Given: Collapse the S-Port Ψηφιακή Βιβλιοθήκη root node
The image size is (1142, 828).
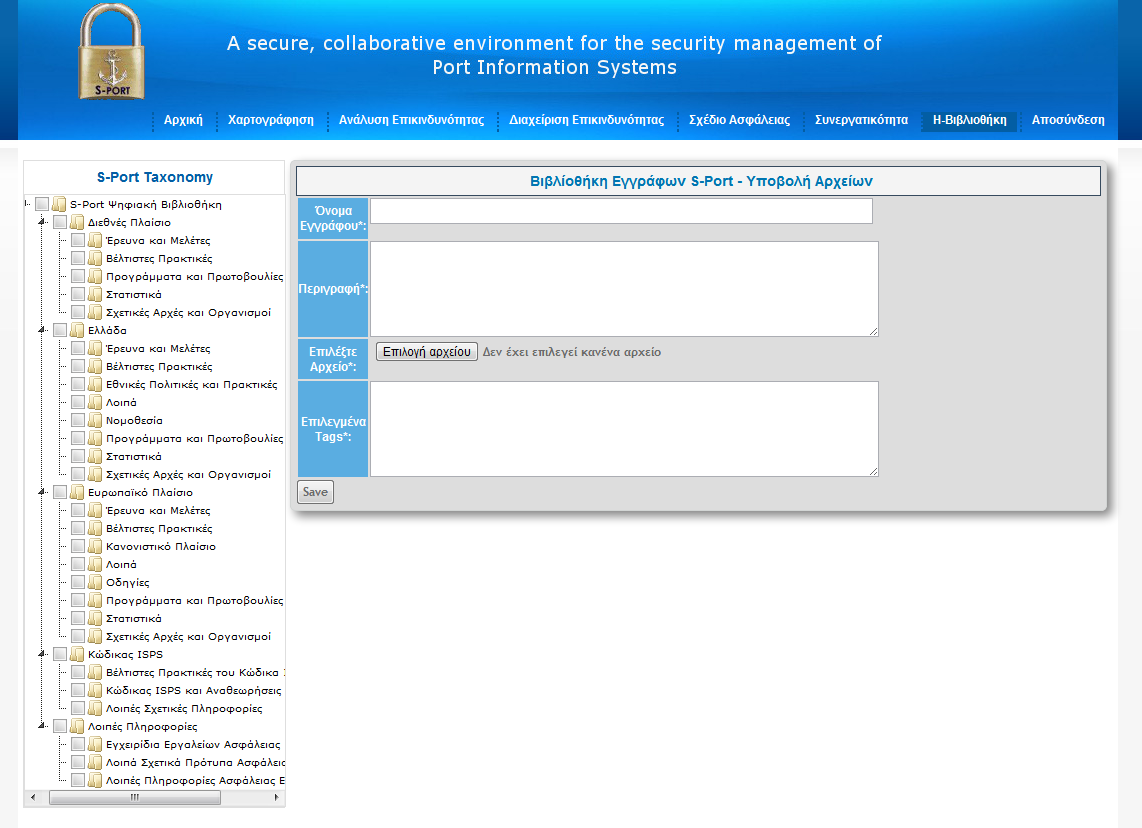Looking at the screenshot, I should pos(27,204).
